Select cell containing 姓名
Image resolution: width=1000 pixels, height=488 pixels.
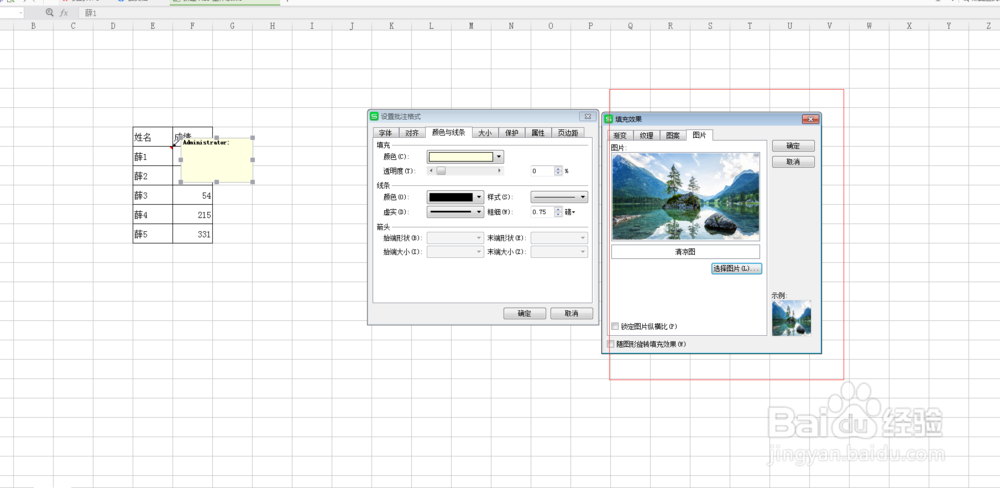[152, 137]
